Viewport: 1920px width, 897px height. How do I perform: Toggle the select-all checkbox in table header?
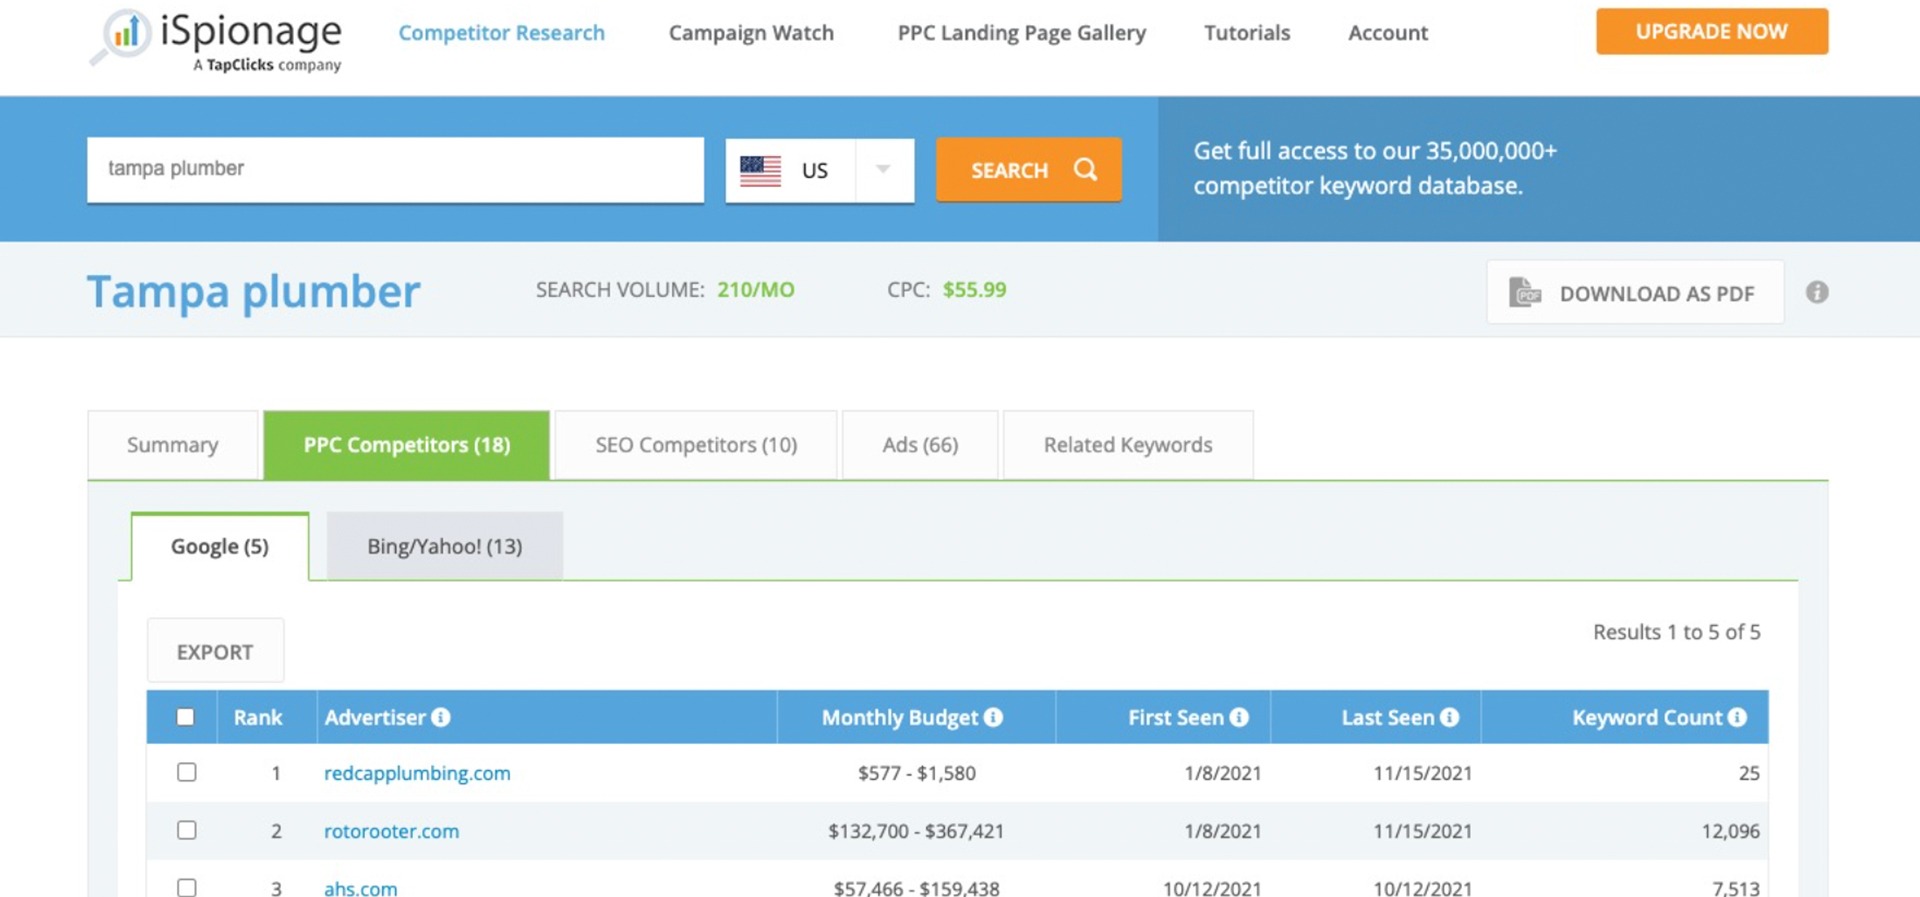click(x=185, y=717)
